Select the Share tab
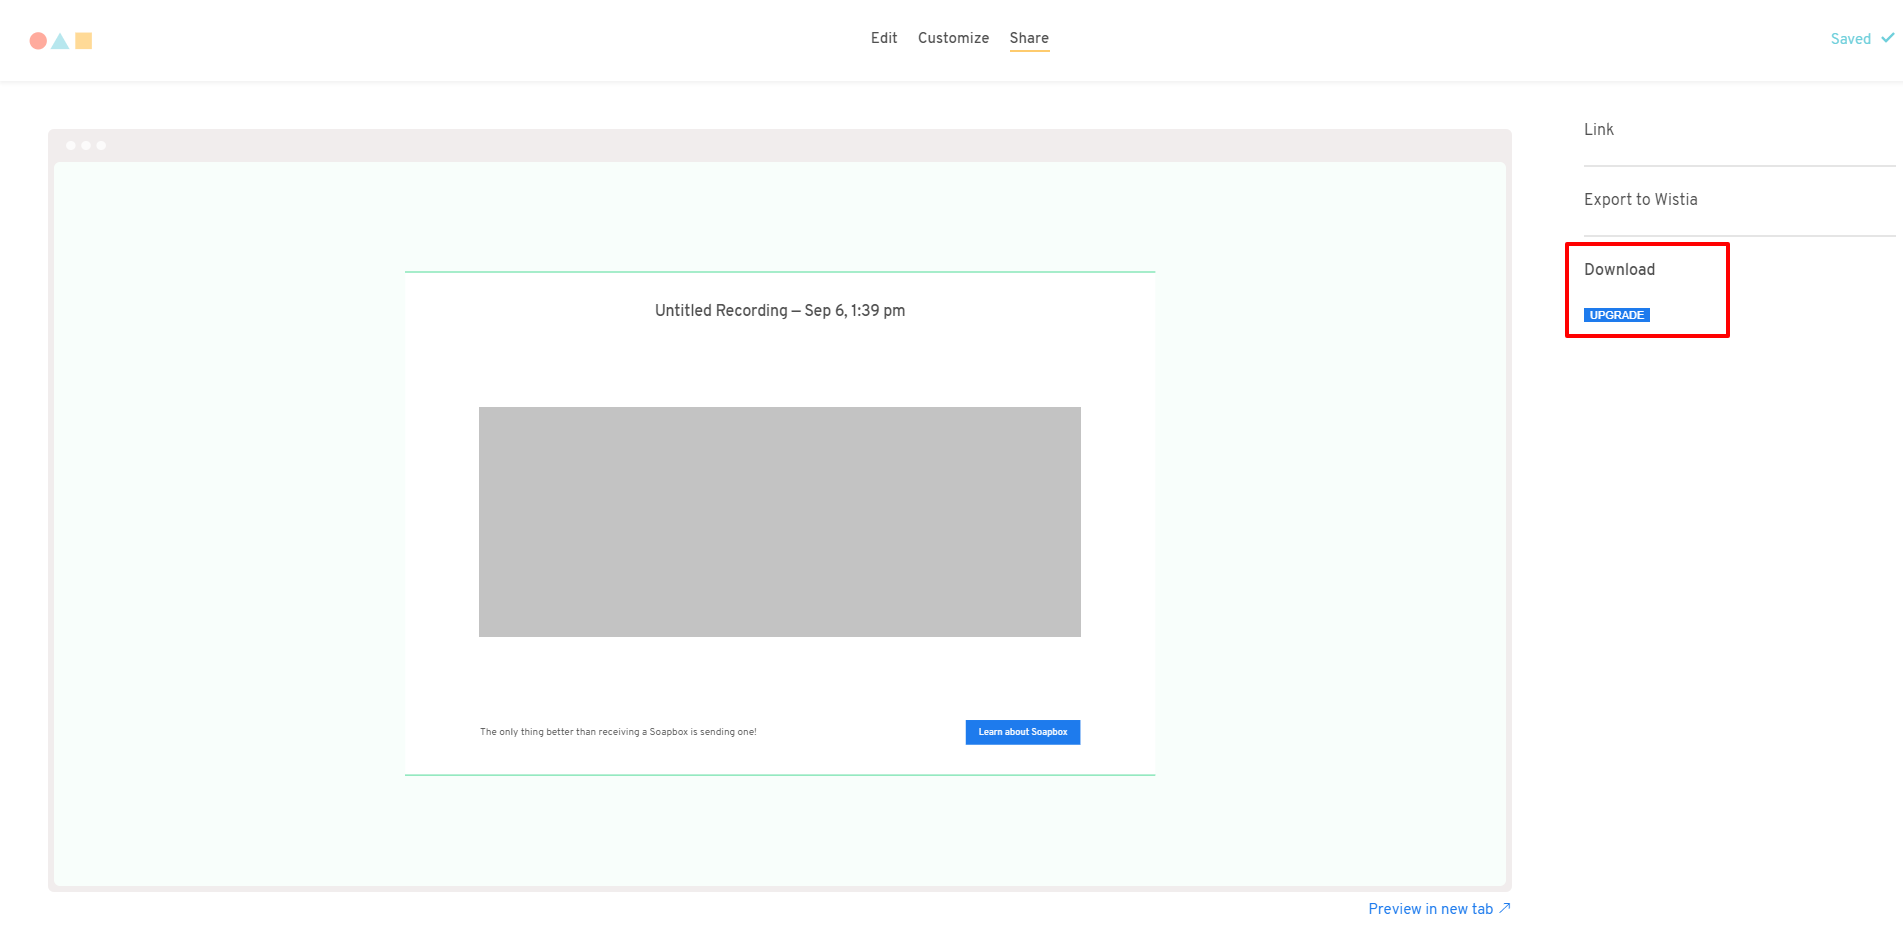Screen dimensions: 1903x926 (1029, 38)
